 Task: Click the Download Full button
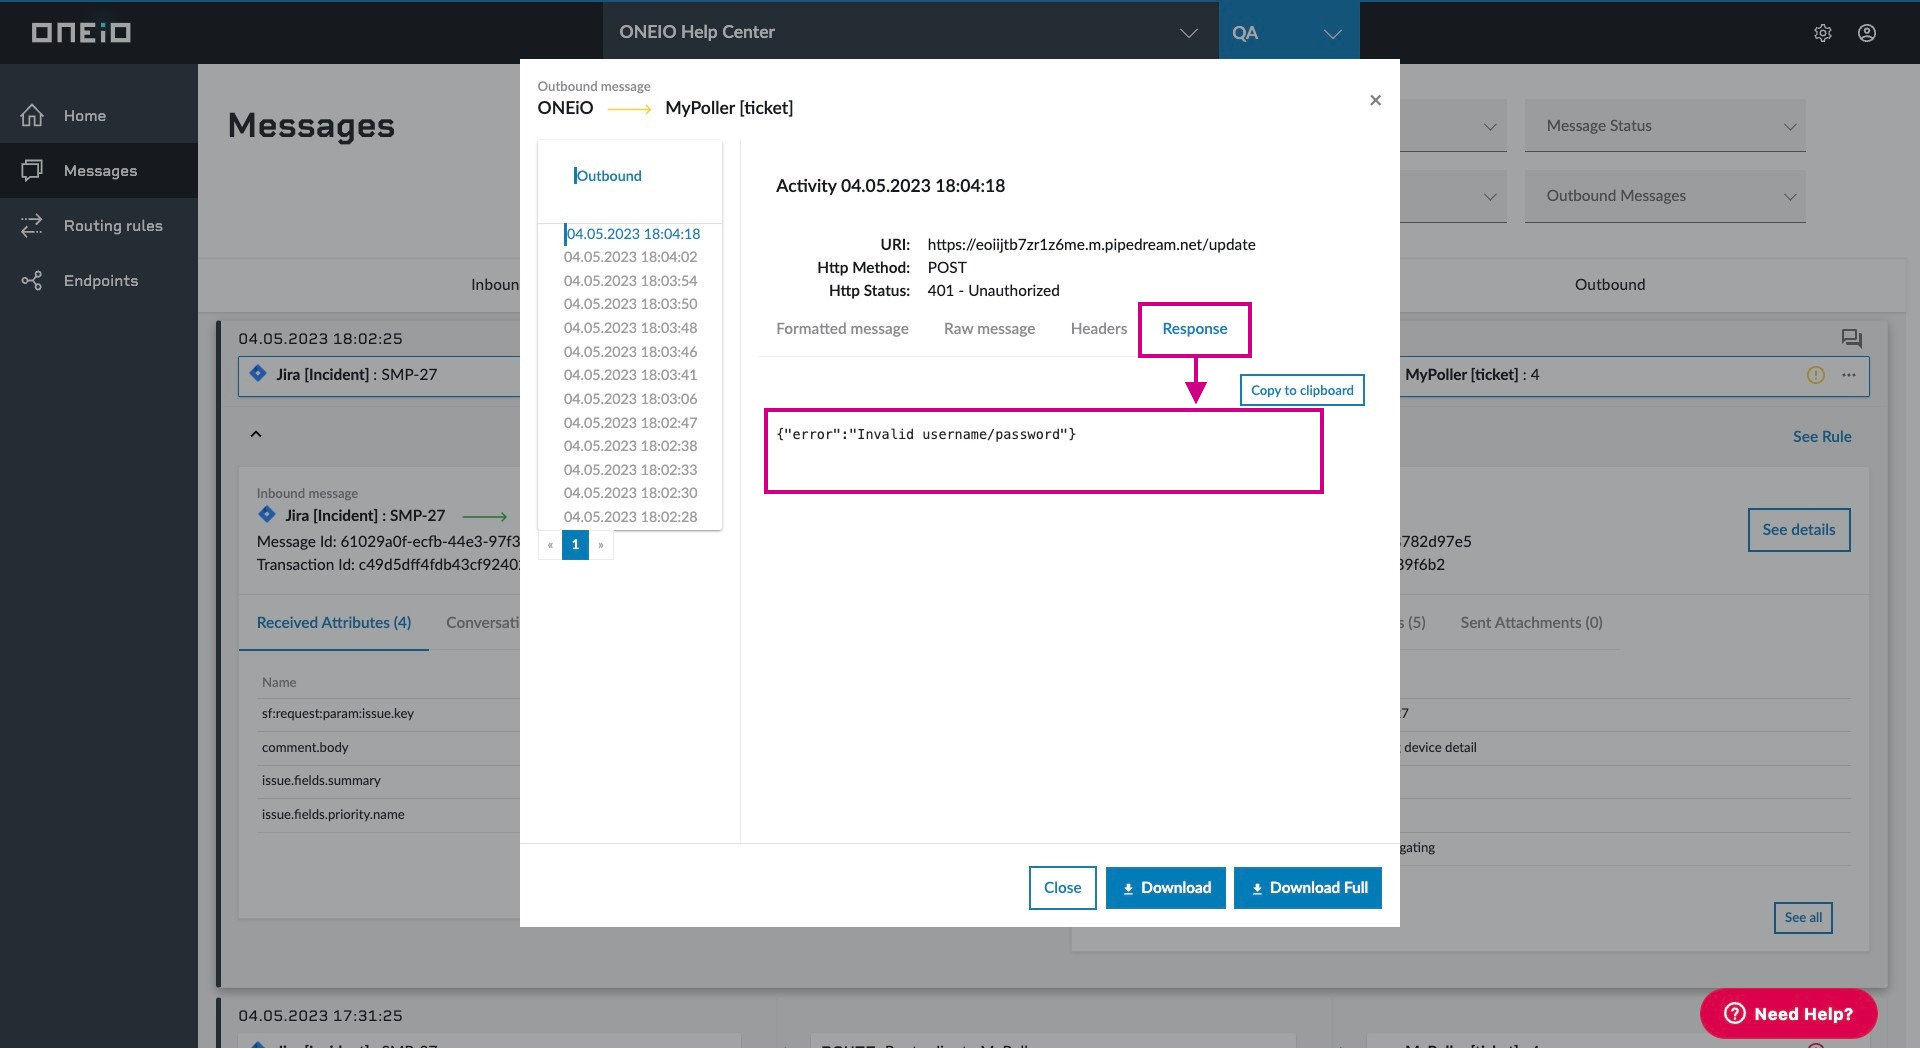coord(1308,888)
